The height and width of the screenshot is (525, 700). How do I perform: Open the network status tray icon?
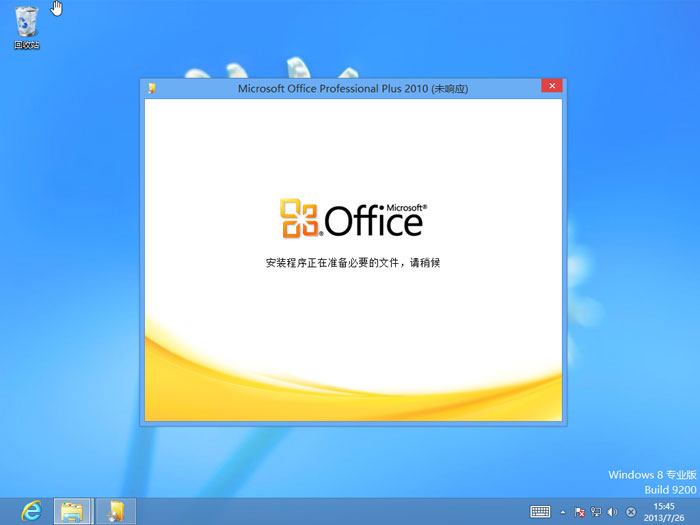[596, 512]
